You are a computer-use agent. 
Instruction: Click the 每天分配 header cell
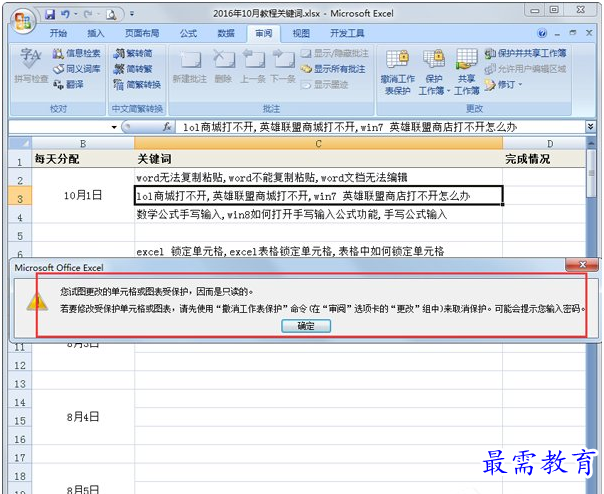(x=83, y=159)
